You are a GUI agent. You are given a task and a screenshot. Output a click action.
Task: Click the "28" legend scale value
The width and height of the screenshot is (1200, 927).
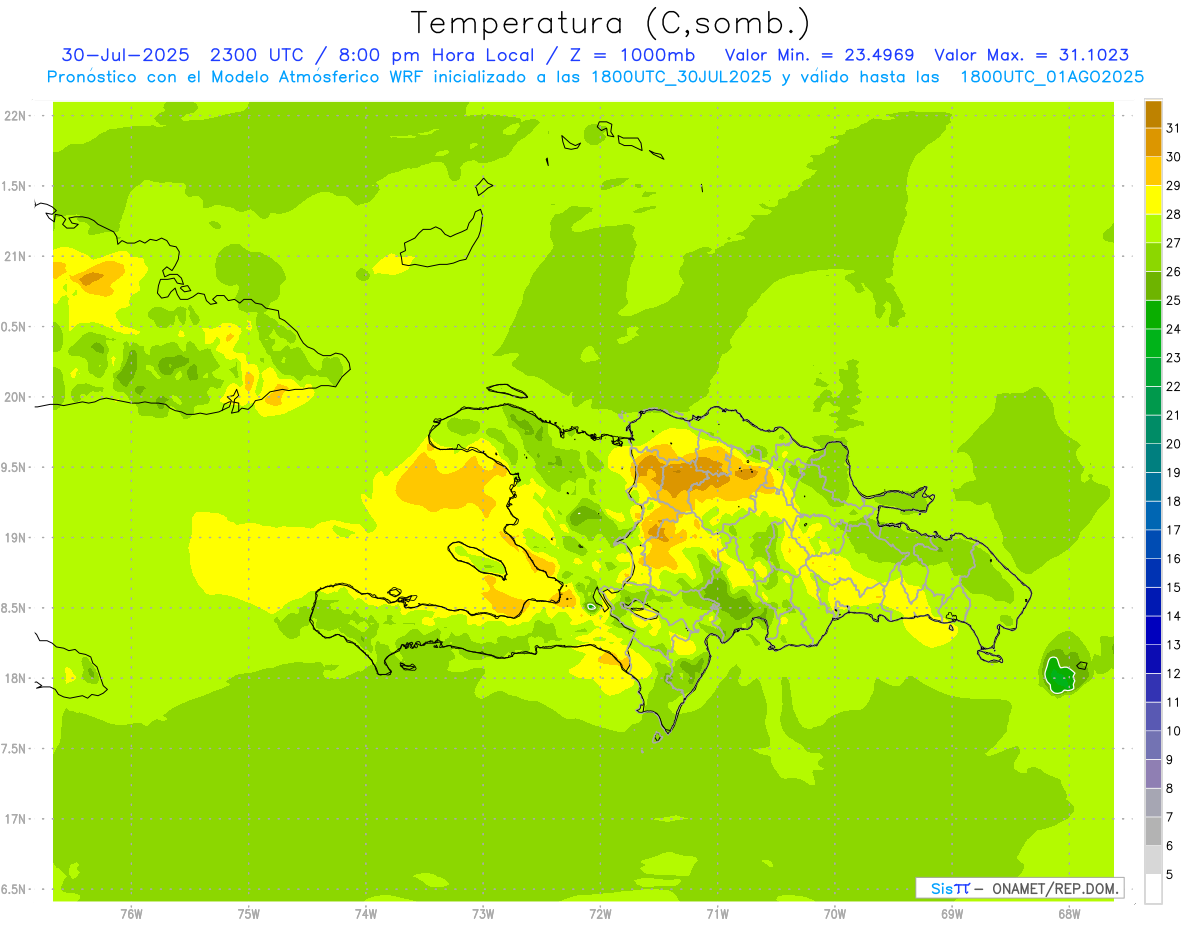1174,214
